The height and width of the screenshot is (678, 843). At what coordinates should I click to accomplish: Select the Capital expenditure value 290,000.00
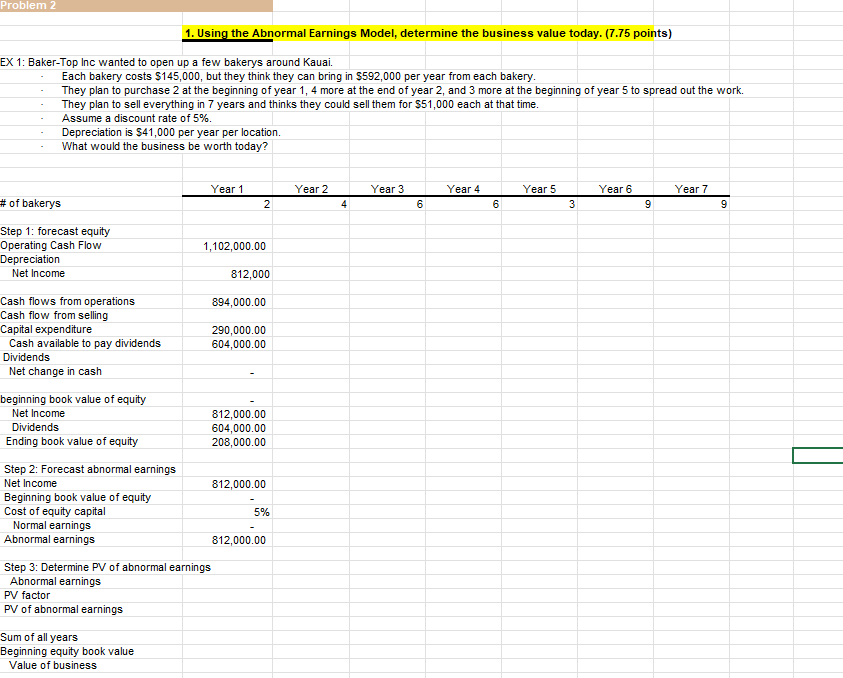coord(228,329)
